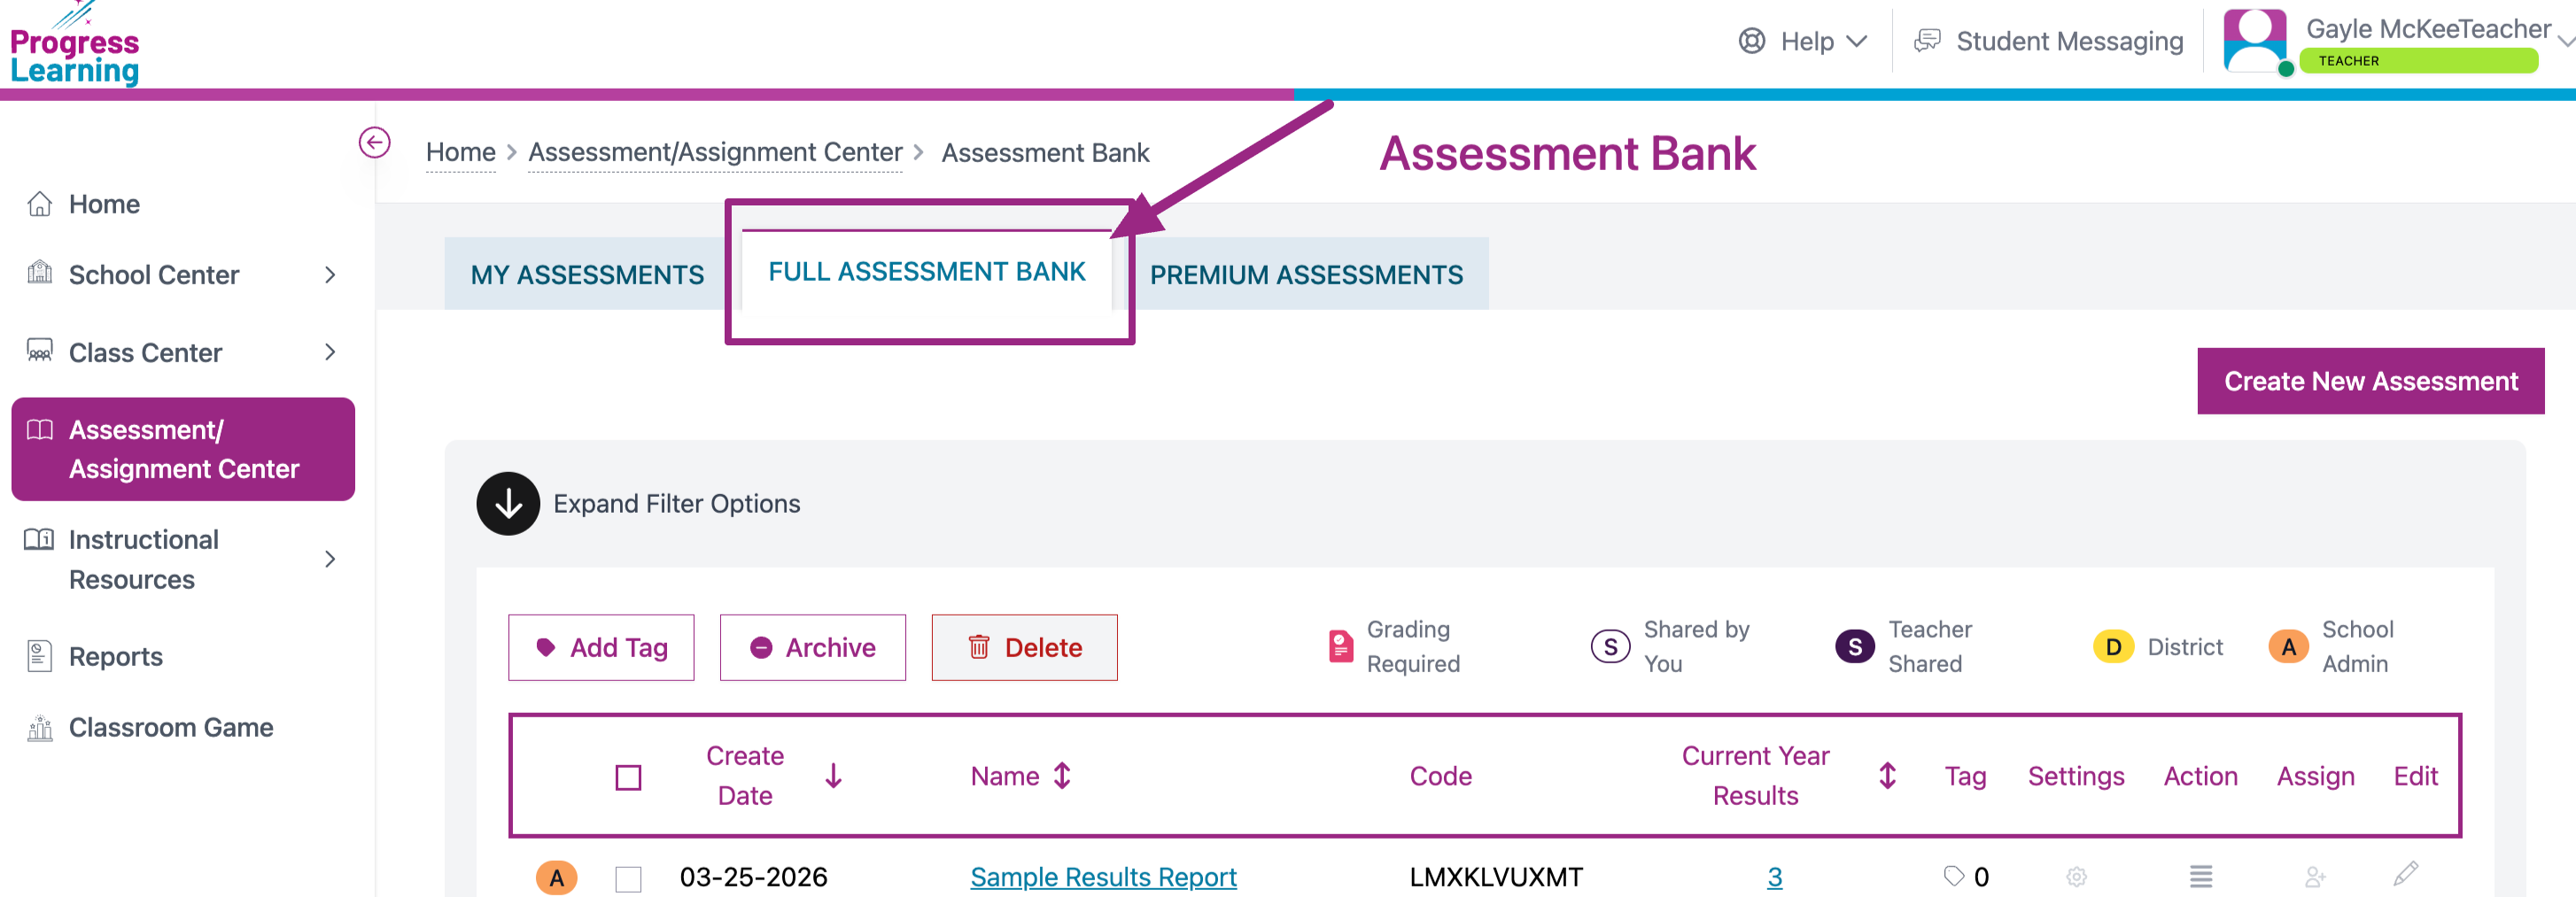Toggle the select-all checkbox in the table header
This screenshot has height=897, width=2576.
click(628, 777)
